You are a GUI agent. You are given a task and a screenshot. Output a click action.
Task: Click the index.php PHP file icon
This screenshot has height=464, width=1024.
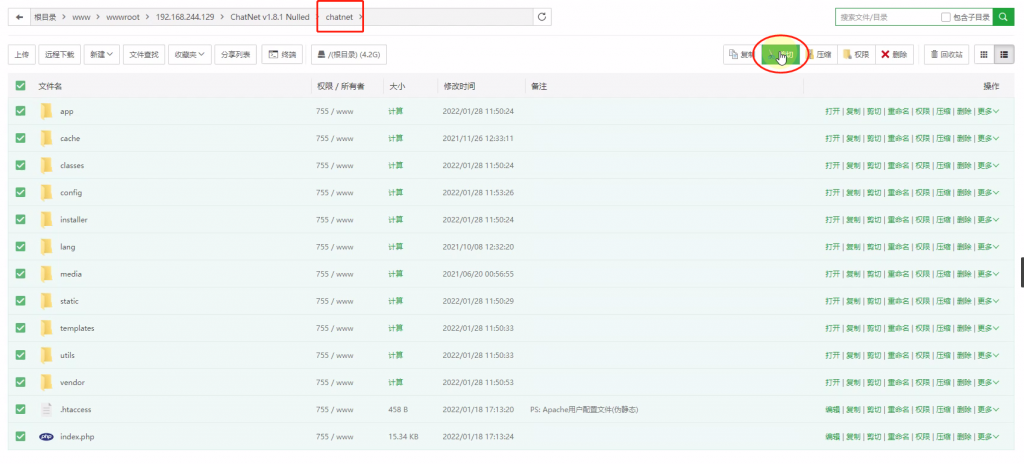pyautogui.click(x=46, y=437)
